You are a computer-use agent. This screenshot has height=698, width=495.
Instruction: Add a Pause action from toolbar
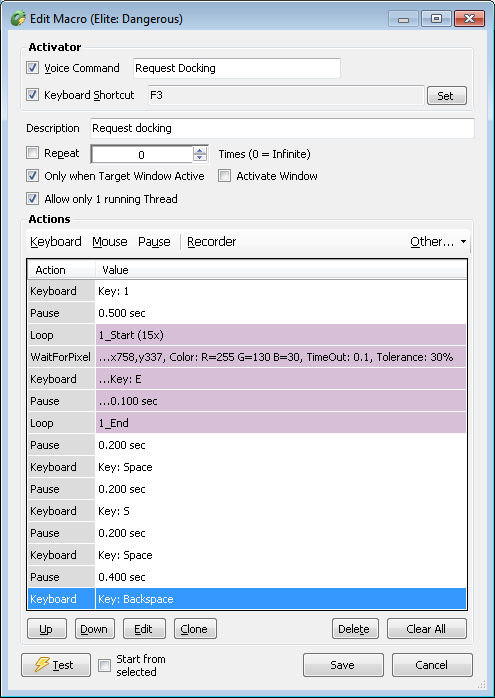[x=154, y=242]
